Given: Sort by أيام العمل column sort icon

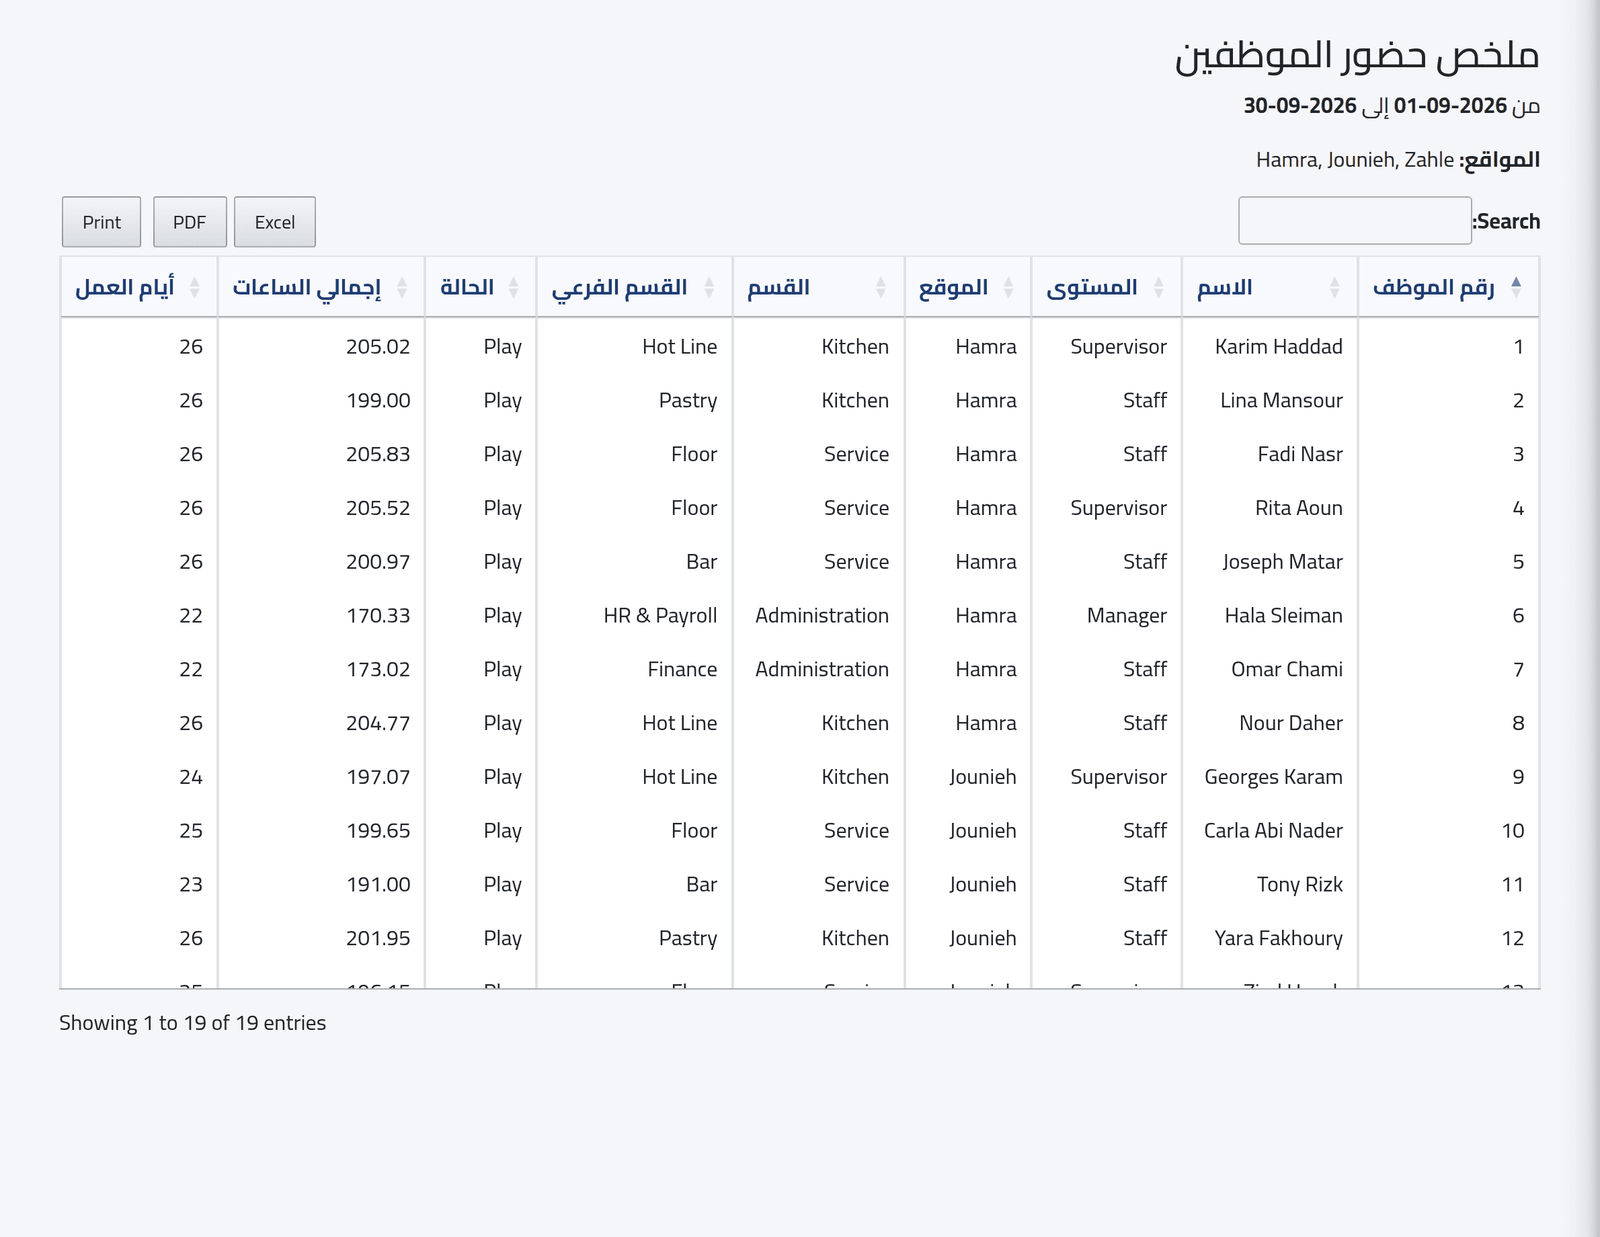Looking at the screenshot, I should (x=194, y=287).
